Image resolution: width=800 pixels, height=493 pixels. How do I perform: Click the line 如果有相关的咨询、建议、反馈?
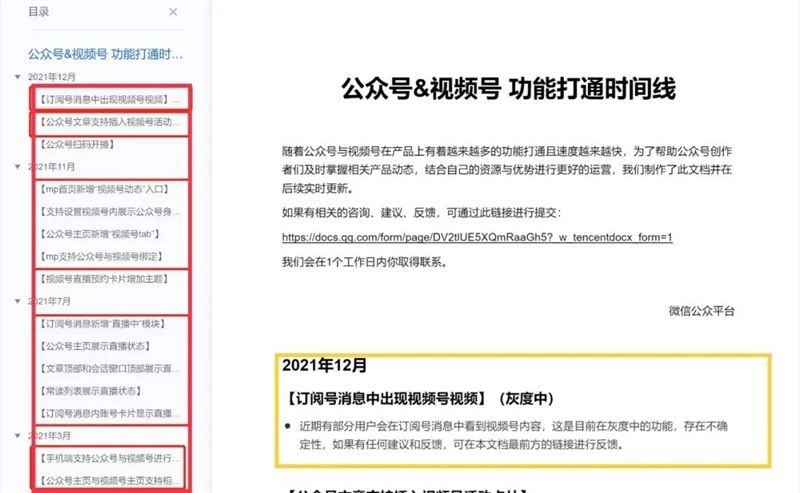point(421,213)
